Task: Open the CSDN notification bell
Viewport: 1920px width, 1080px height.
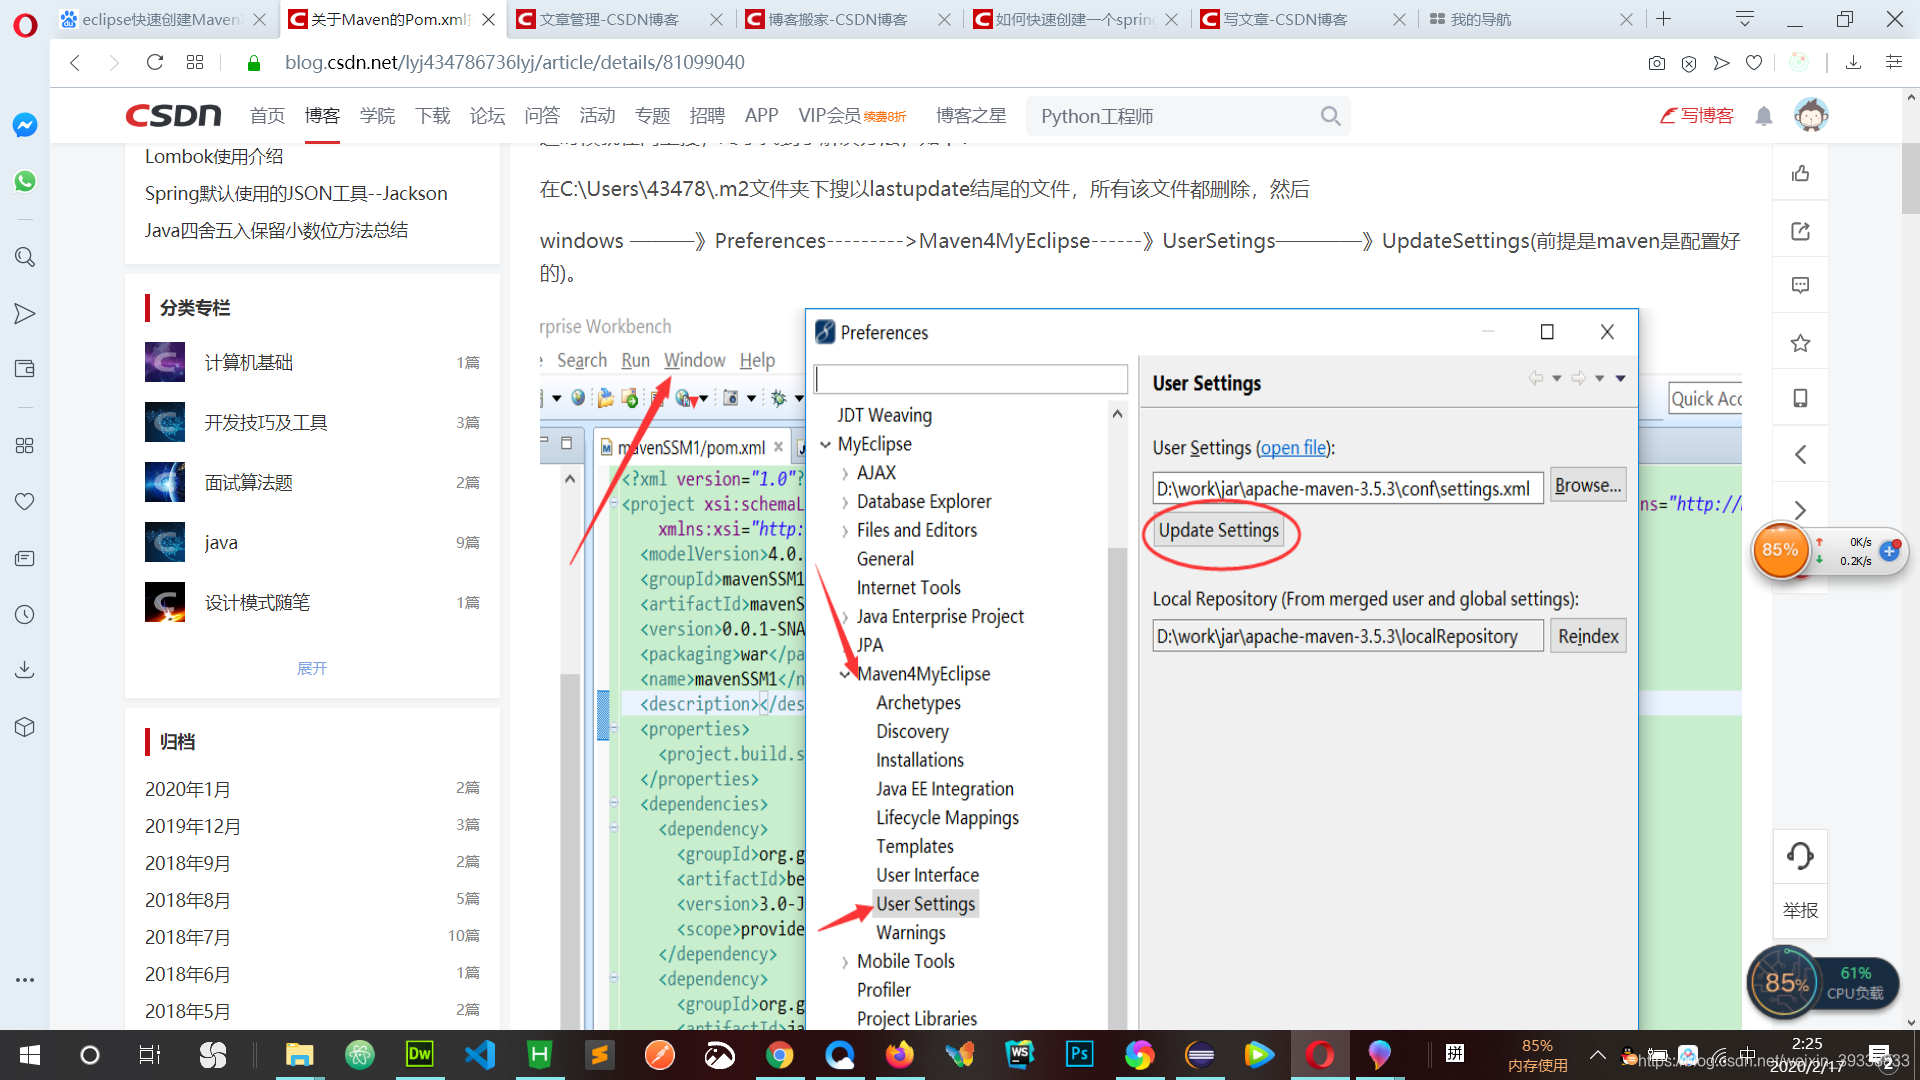Action: click(x=1764, y=116)
